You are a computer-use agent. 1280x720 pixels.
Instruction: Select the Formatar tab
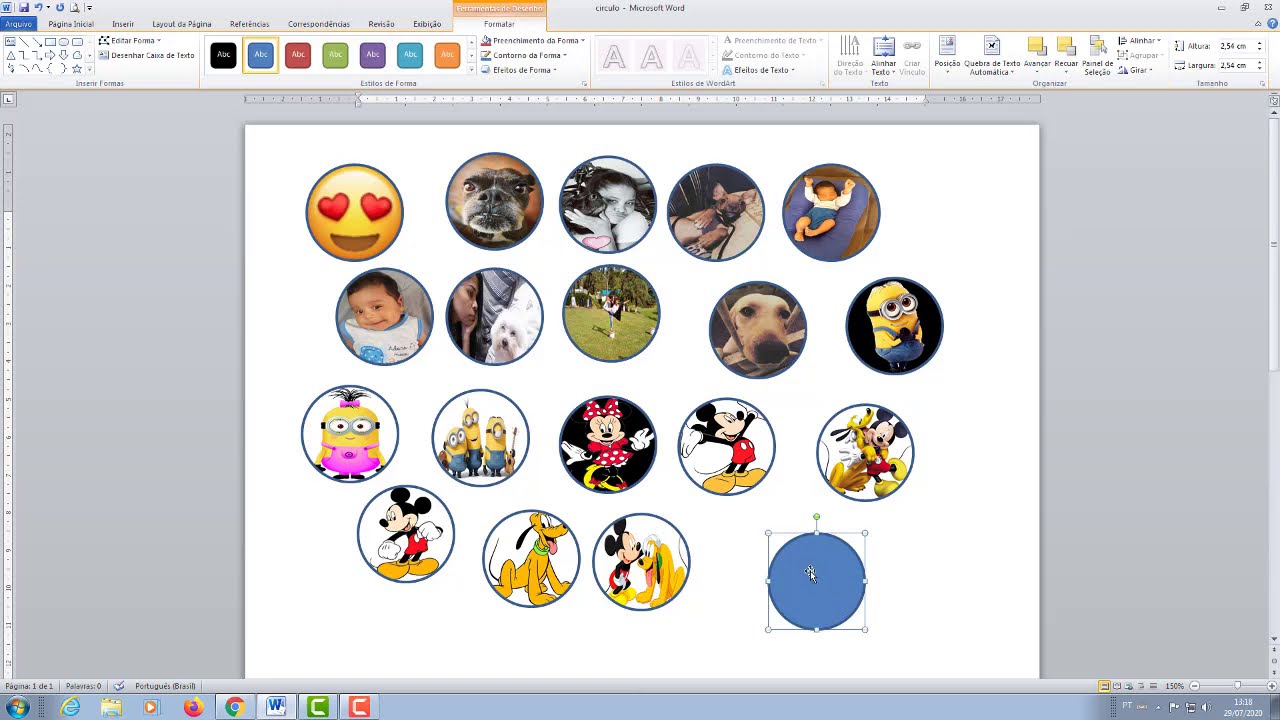point(499,24)
